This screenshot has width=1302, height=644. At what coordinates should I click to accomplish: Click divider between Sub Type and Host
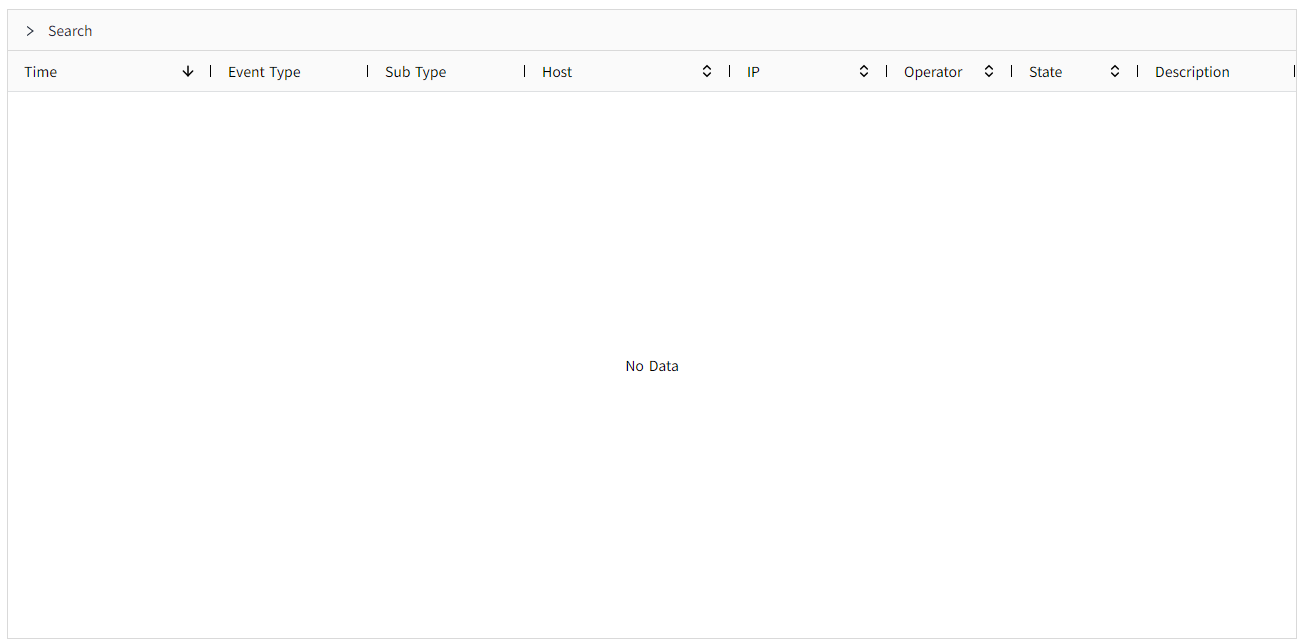tap(525, 71)
